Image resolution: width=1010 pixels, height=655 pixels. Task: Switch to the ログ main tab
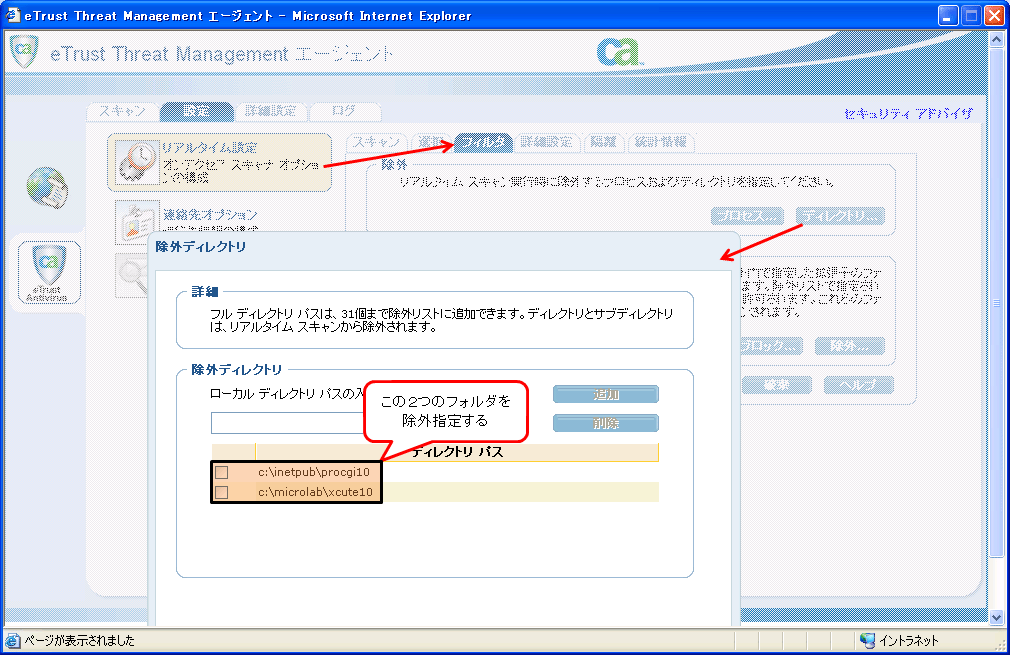click(x=344, y=111)
